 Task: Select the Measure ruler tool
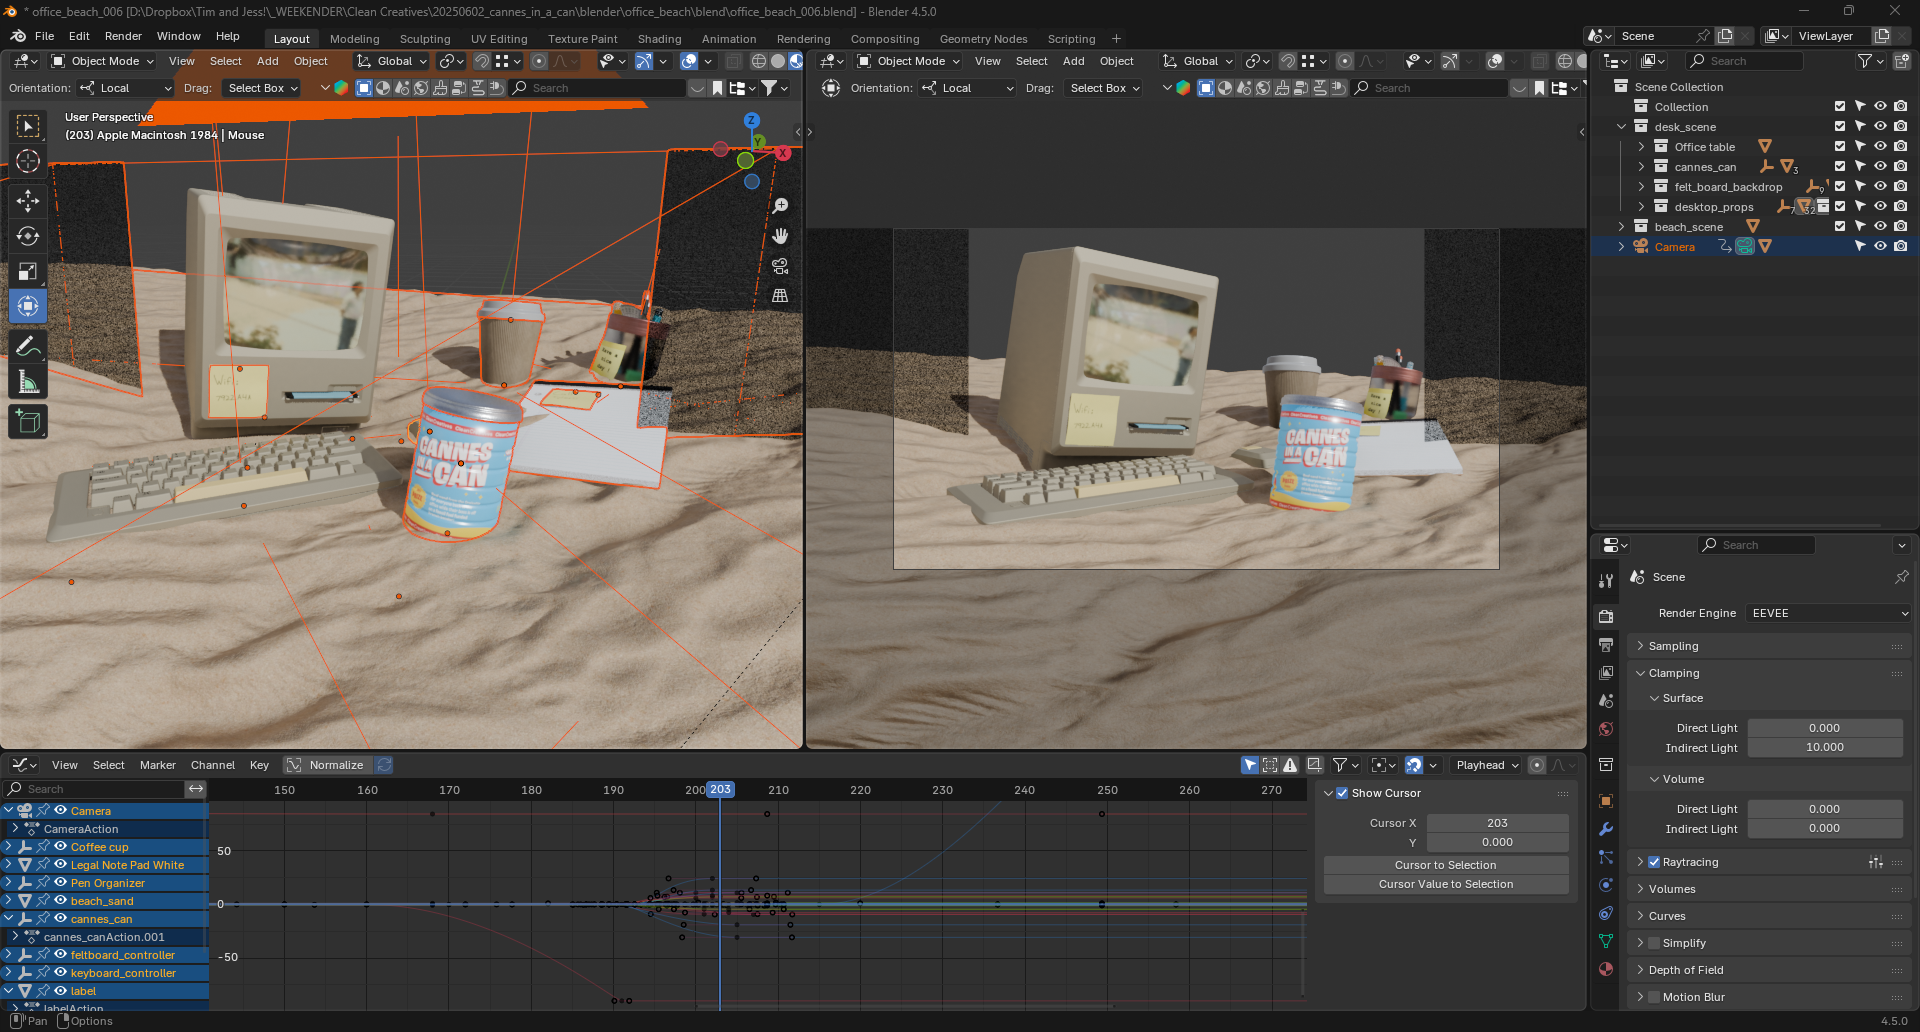click(x=28, y=382)
